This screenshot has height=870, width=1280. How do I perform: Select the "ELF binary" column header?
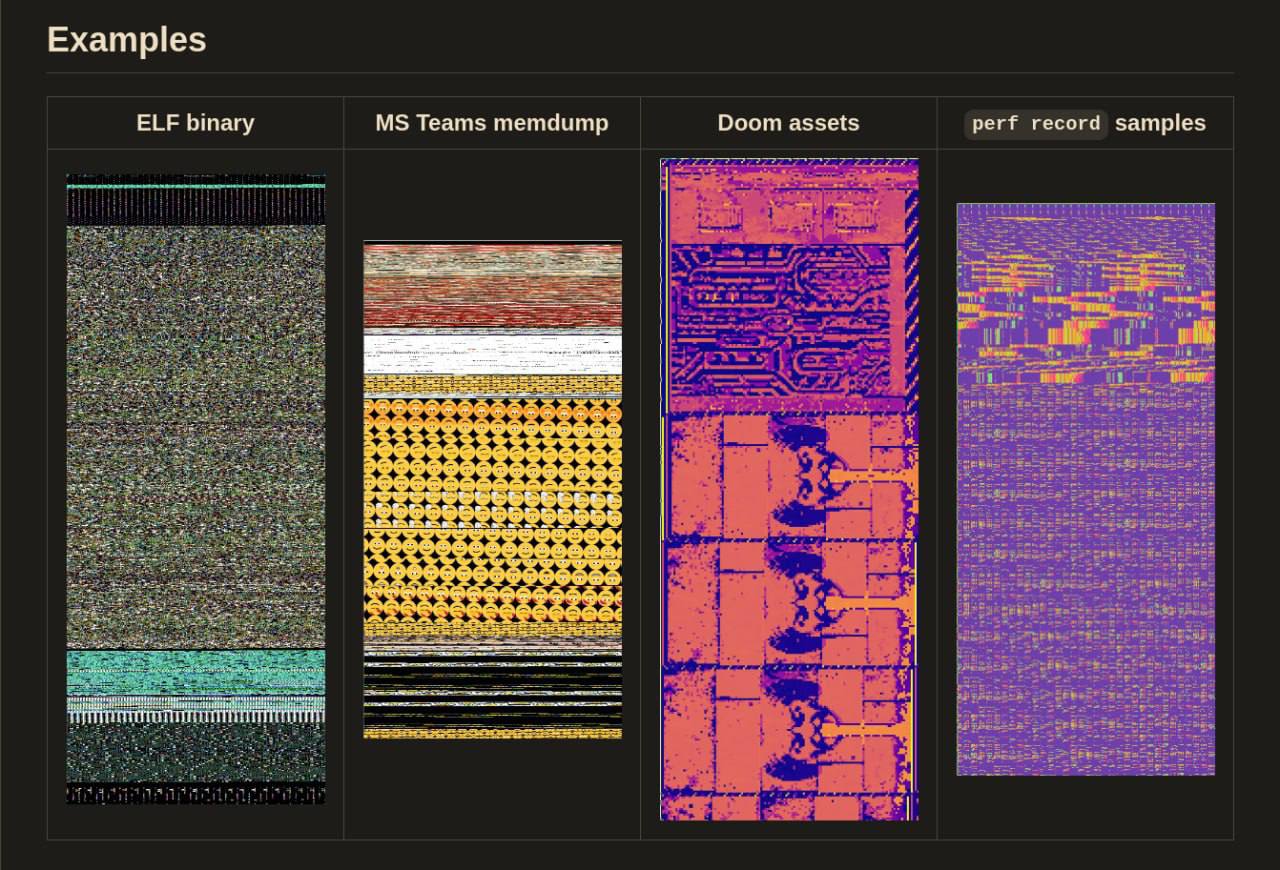pos(196,123)
